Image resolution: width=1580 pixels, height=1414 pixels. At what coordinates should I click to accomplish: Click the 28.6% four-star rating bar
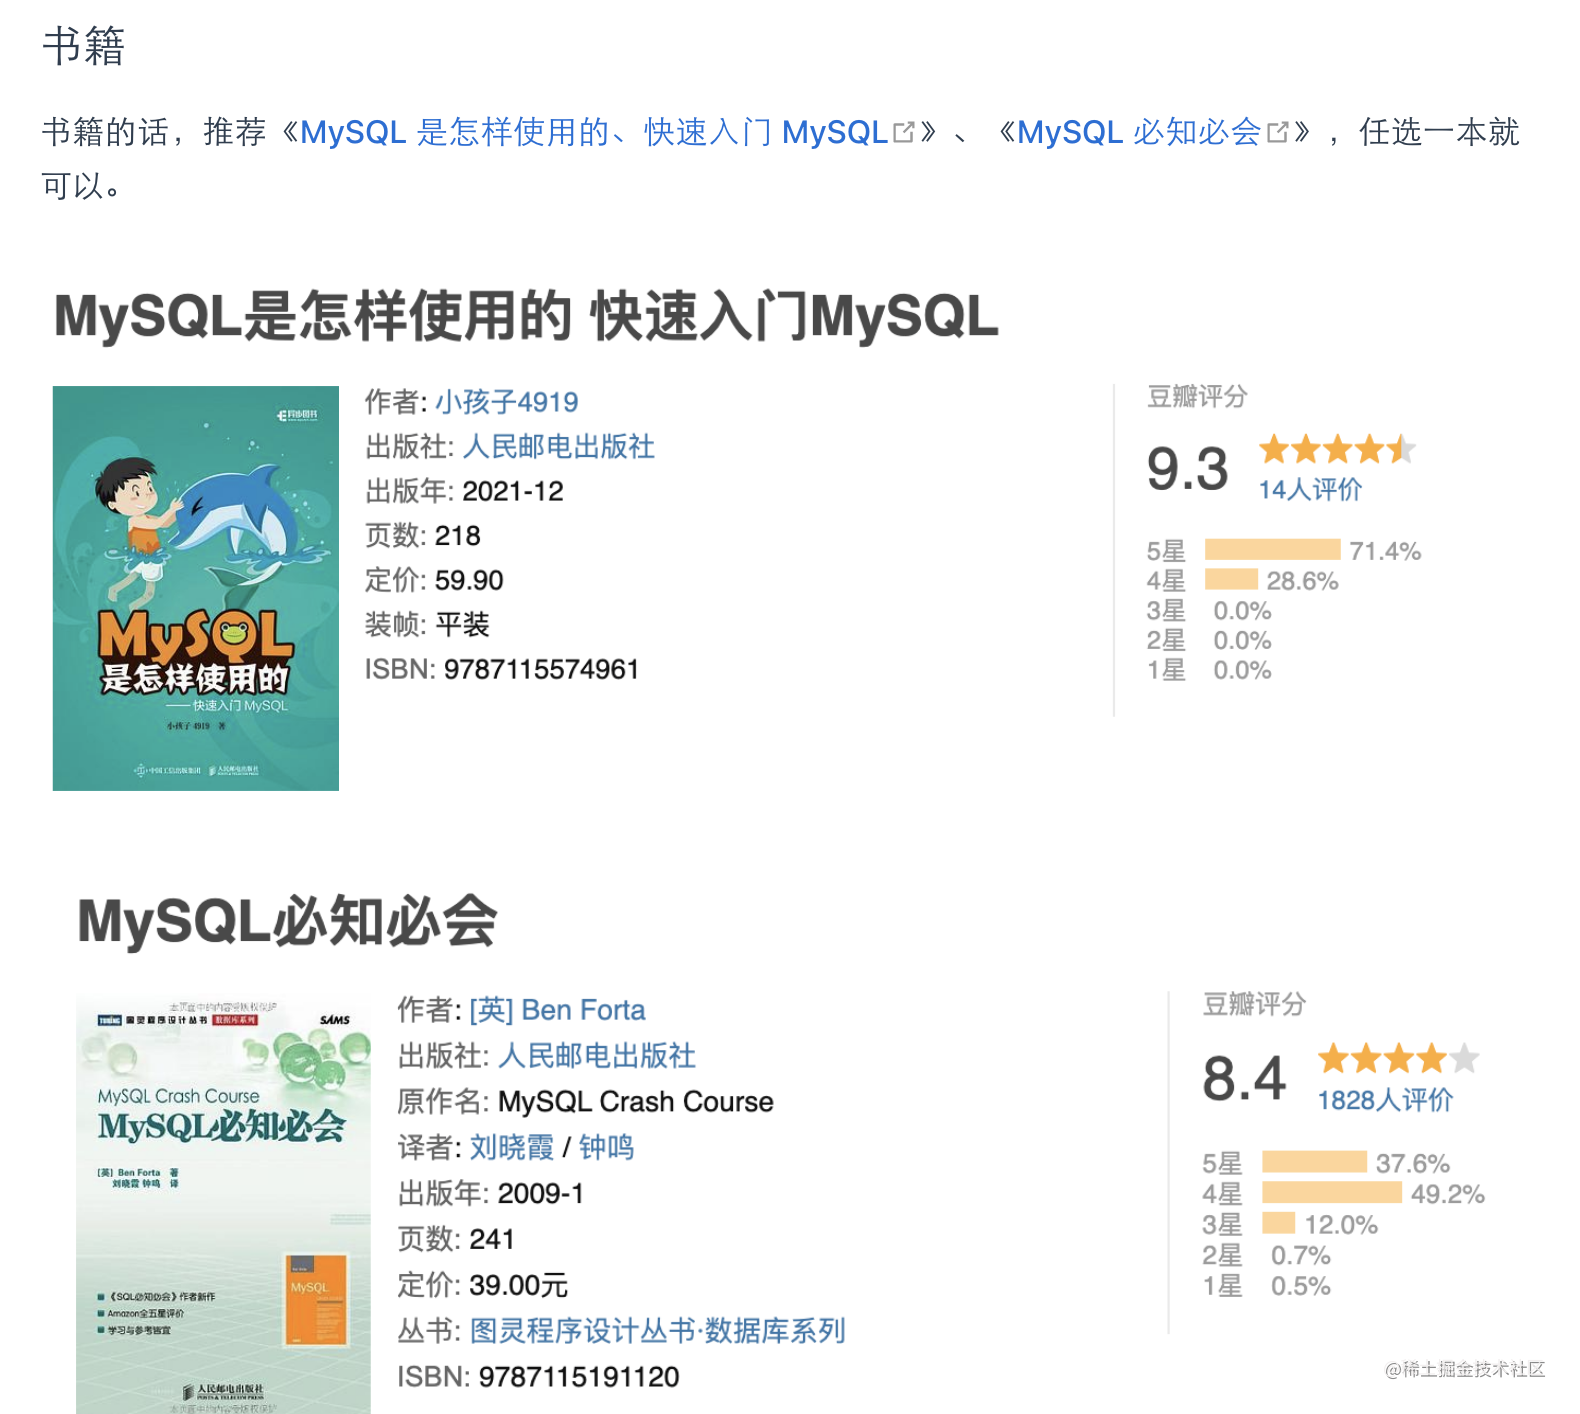point(1231,579)
